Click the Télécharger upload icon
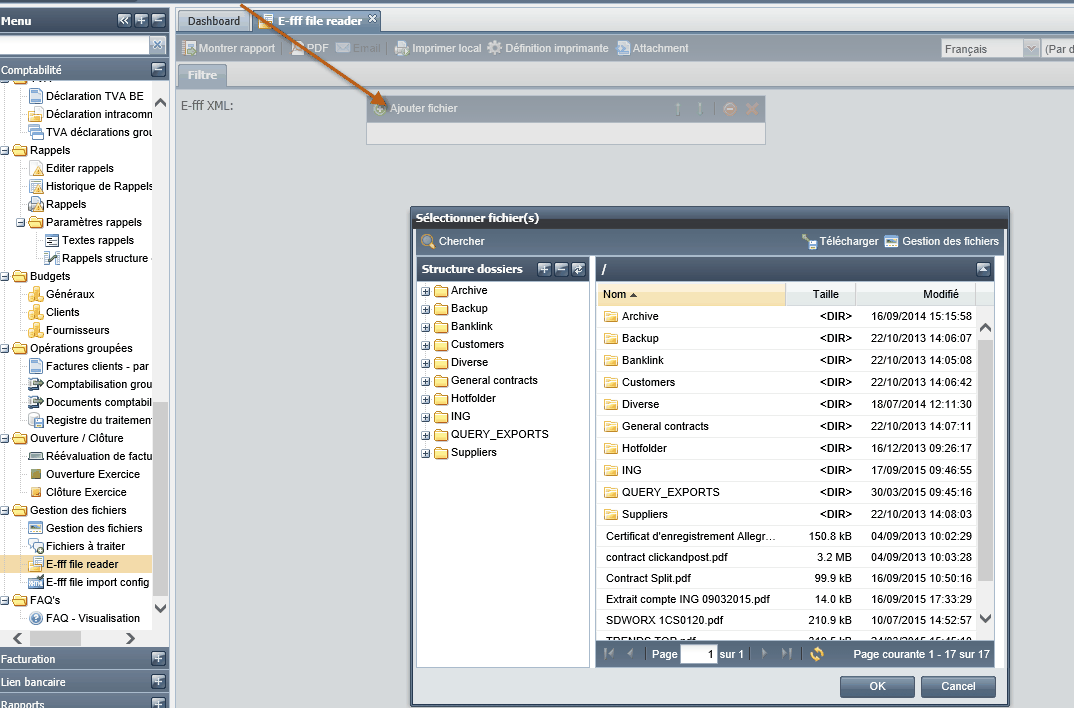This screenshot has width=1074, height=708. pos(810,242)
